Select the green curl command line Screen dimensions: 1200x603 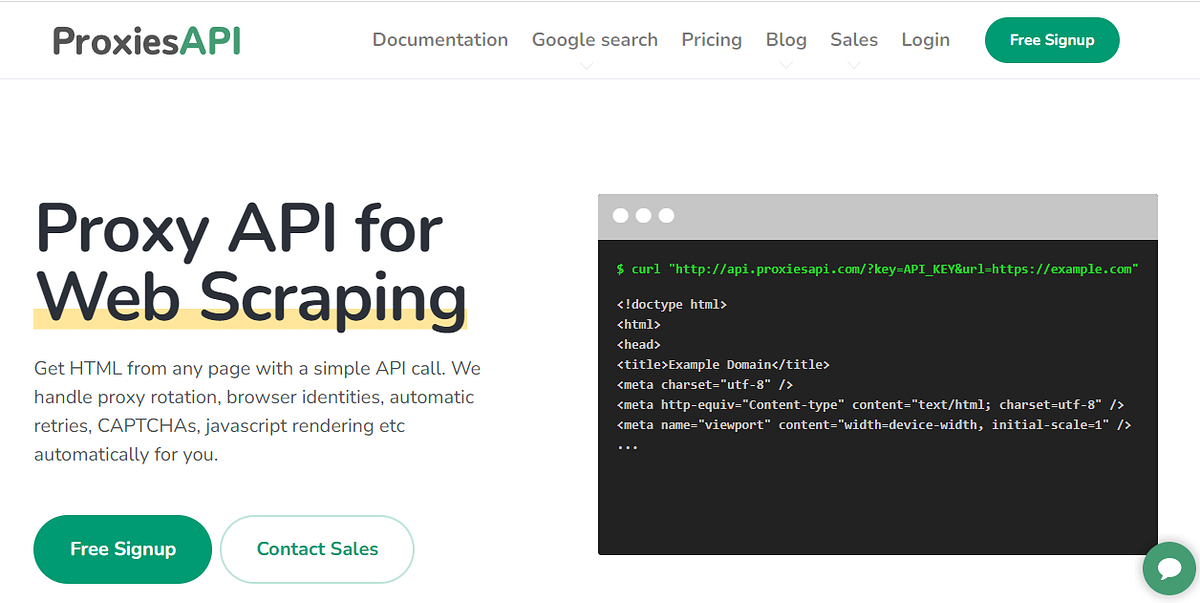(880, 269)
